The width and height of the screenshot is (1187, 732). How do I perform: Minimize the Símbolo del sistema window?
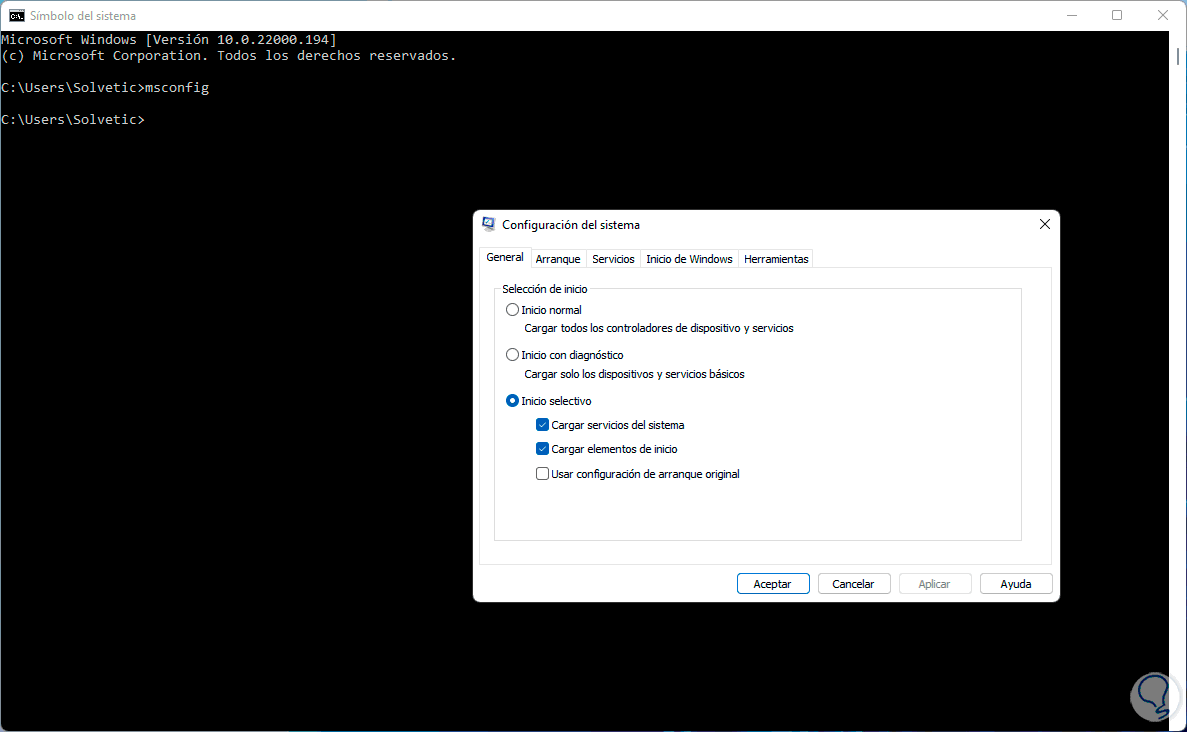coord(1072,15)
